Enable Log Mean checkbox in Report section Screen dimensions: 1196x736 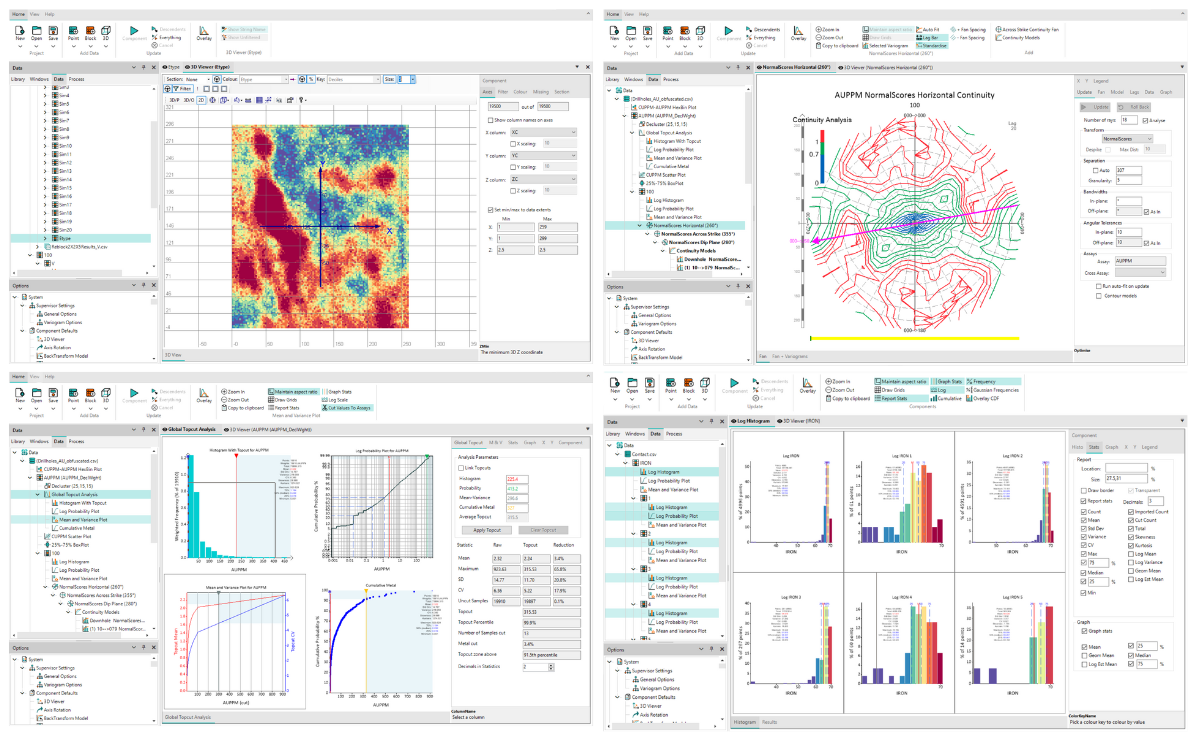click(x=1131, y=554)
